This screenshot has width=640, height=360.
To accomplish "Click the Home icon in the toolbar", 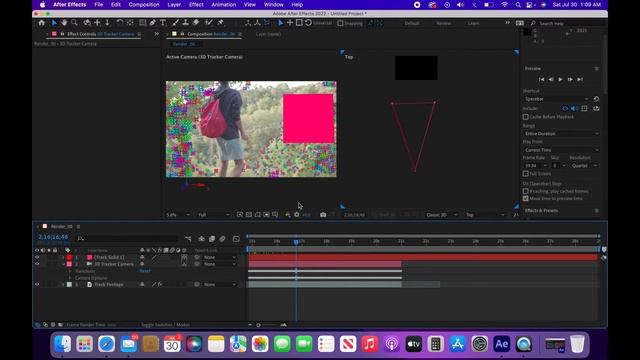I will point(42,23).
